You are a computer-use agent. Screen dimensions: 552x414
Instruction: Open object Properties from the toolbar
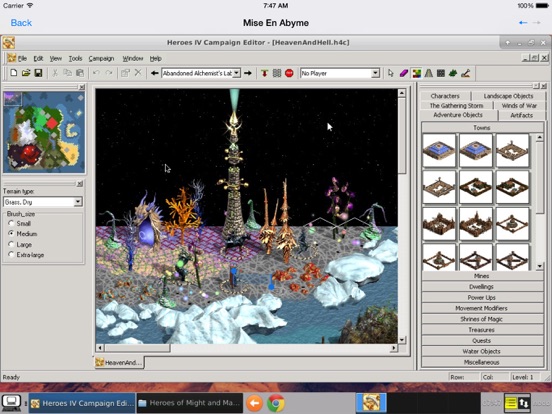click(125, 73)
